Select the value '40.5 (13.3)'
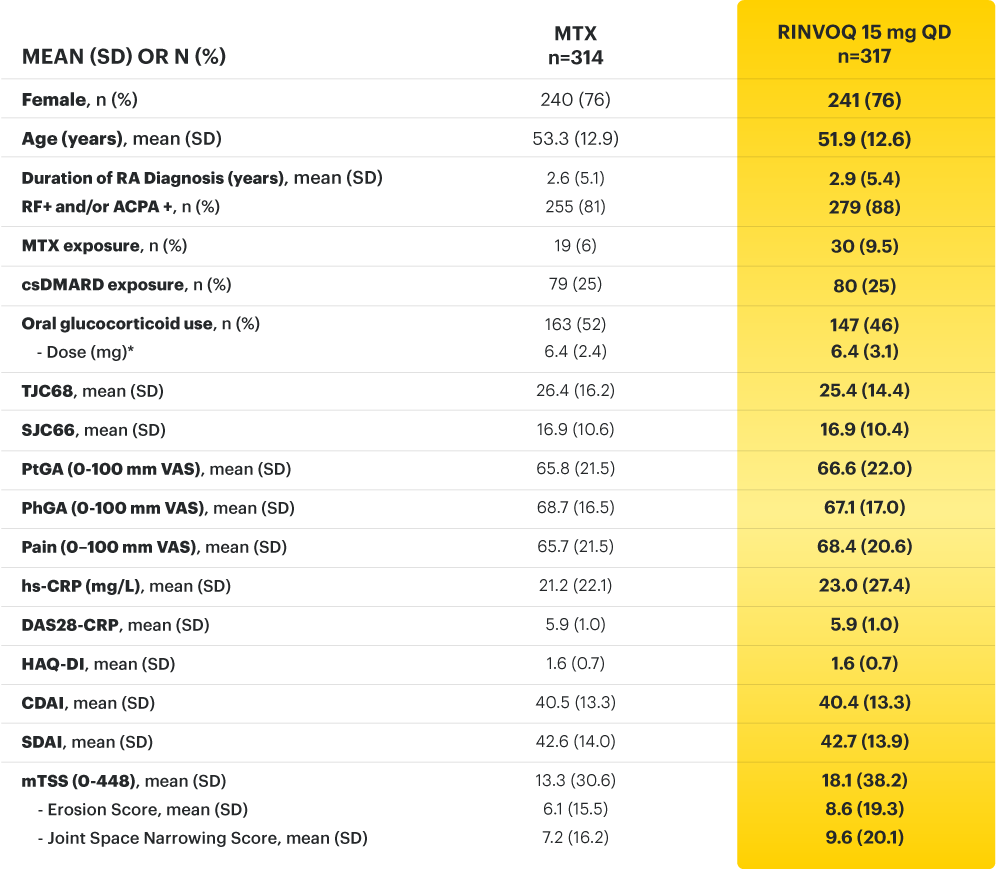The height and width of the screenshot is (869, 1000). [x=575, y=703]
